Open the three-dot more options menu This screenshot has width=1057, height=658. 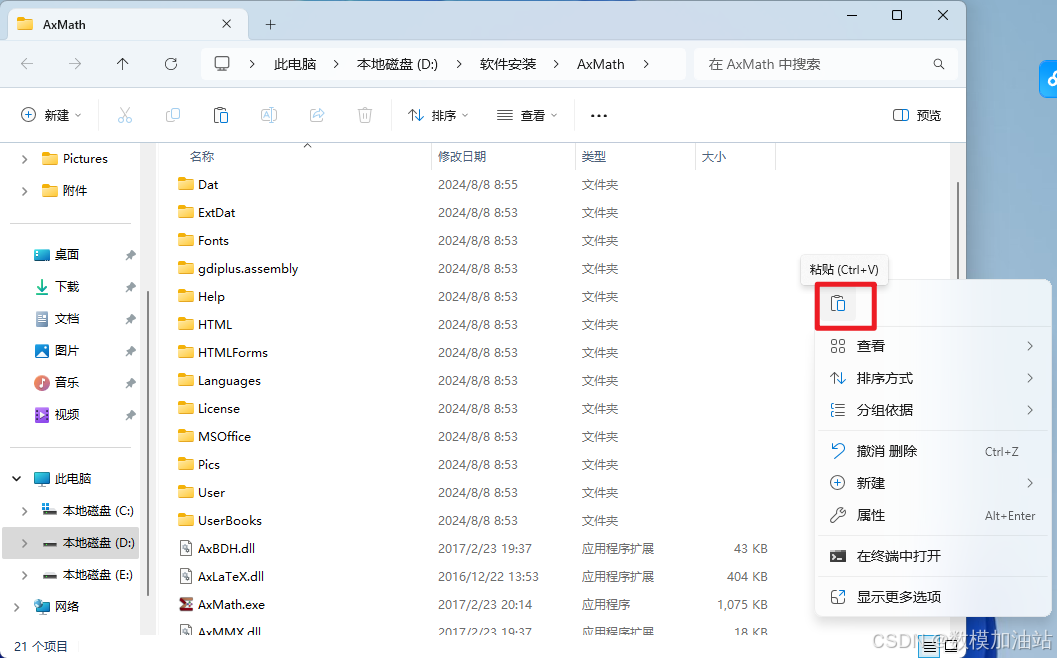coord(599,116)
